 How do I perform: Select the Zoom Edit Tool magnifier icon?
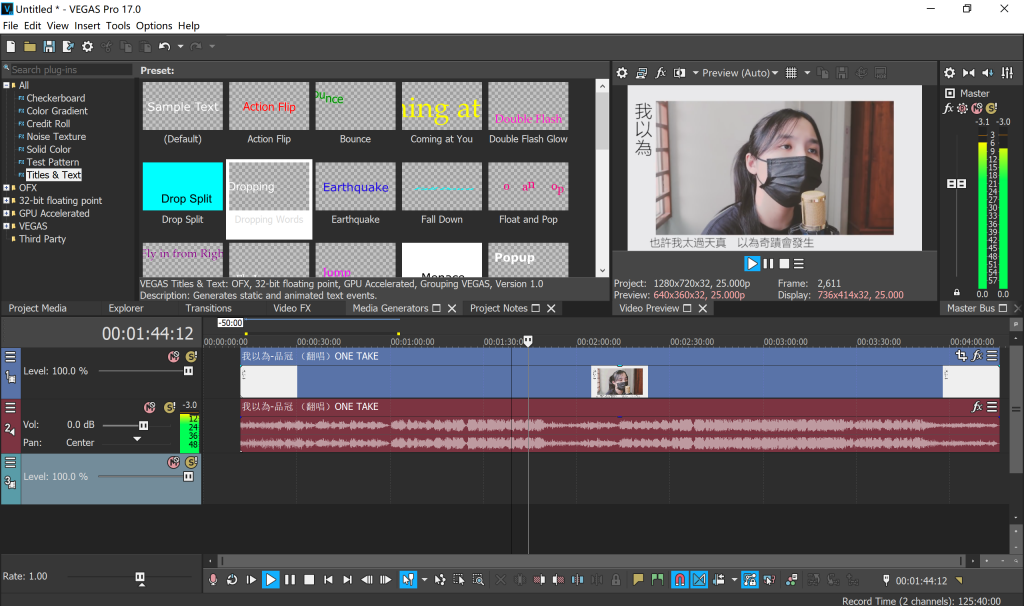pyautogui.click(x=479, y=579)
